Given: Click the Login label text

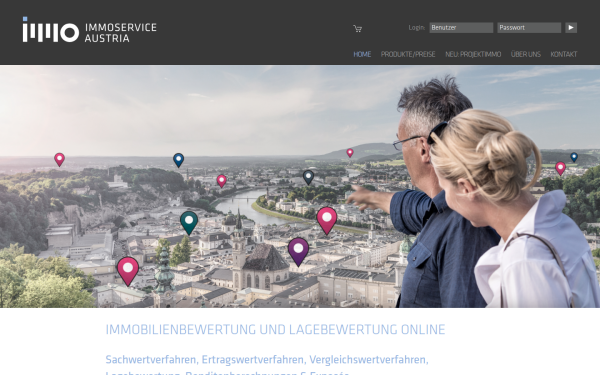Looking at the screenshot, I should (x=417, y=28).
